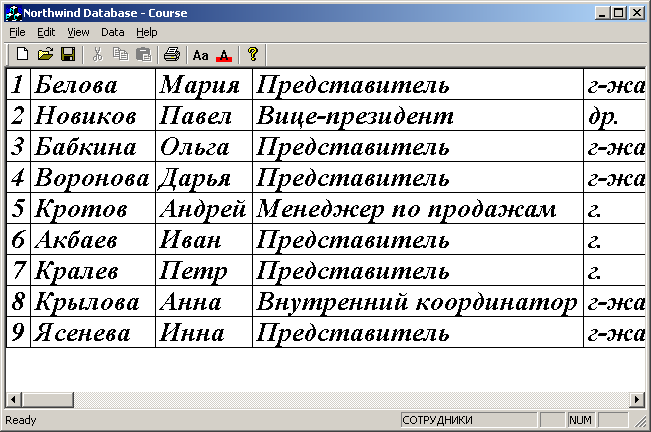
Task: Select the cell Белова
Action: (x=93, y=84)
